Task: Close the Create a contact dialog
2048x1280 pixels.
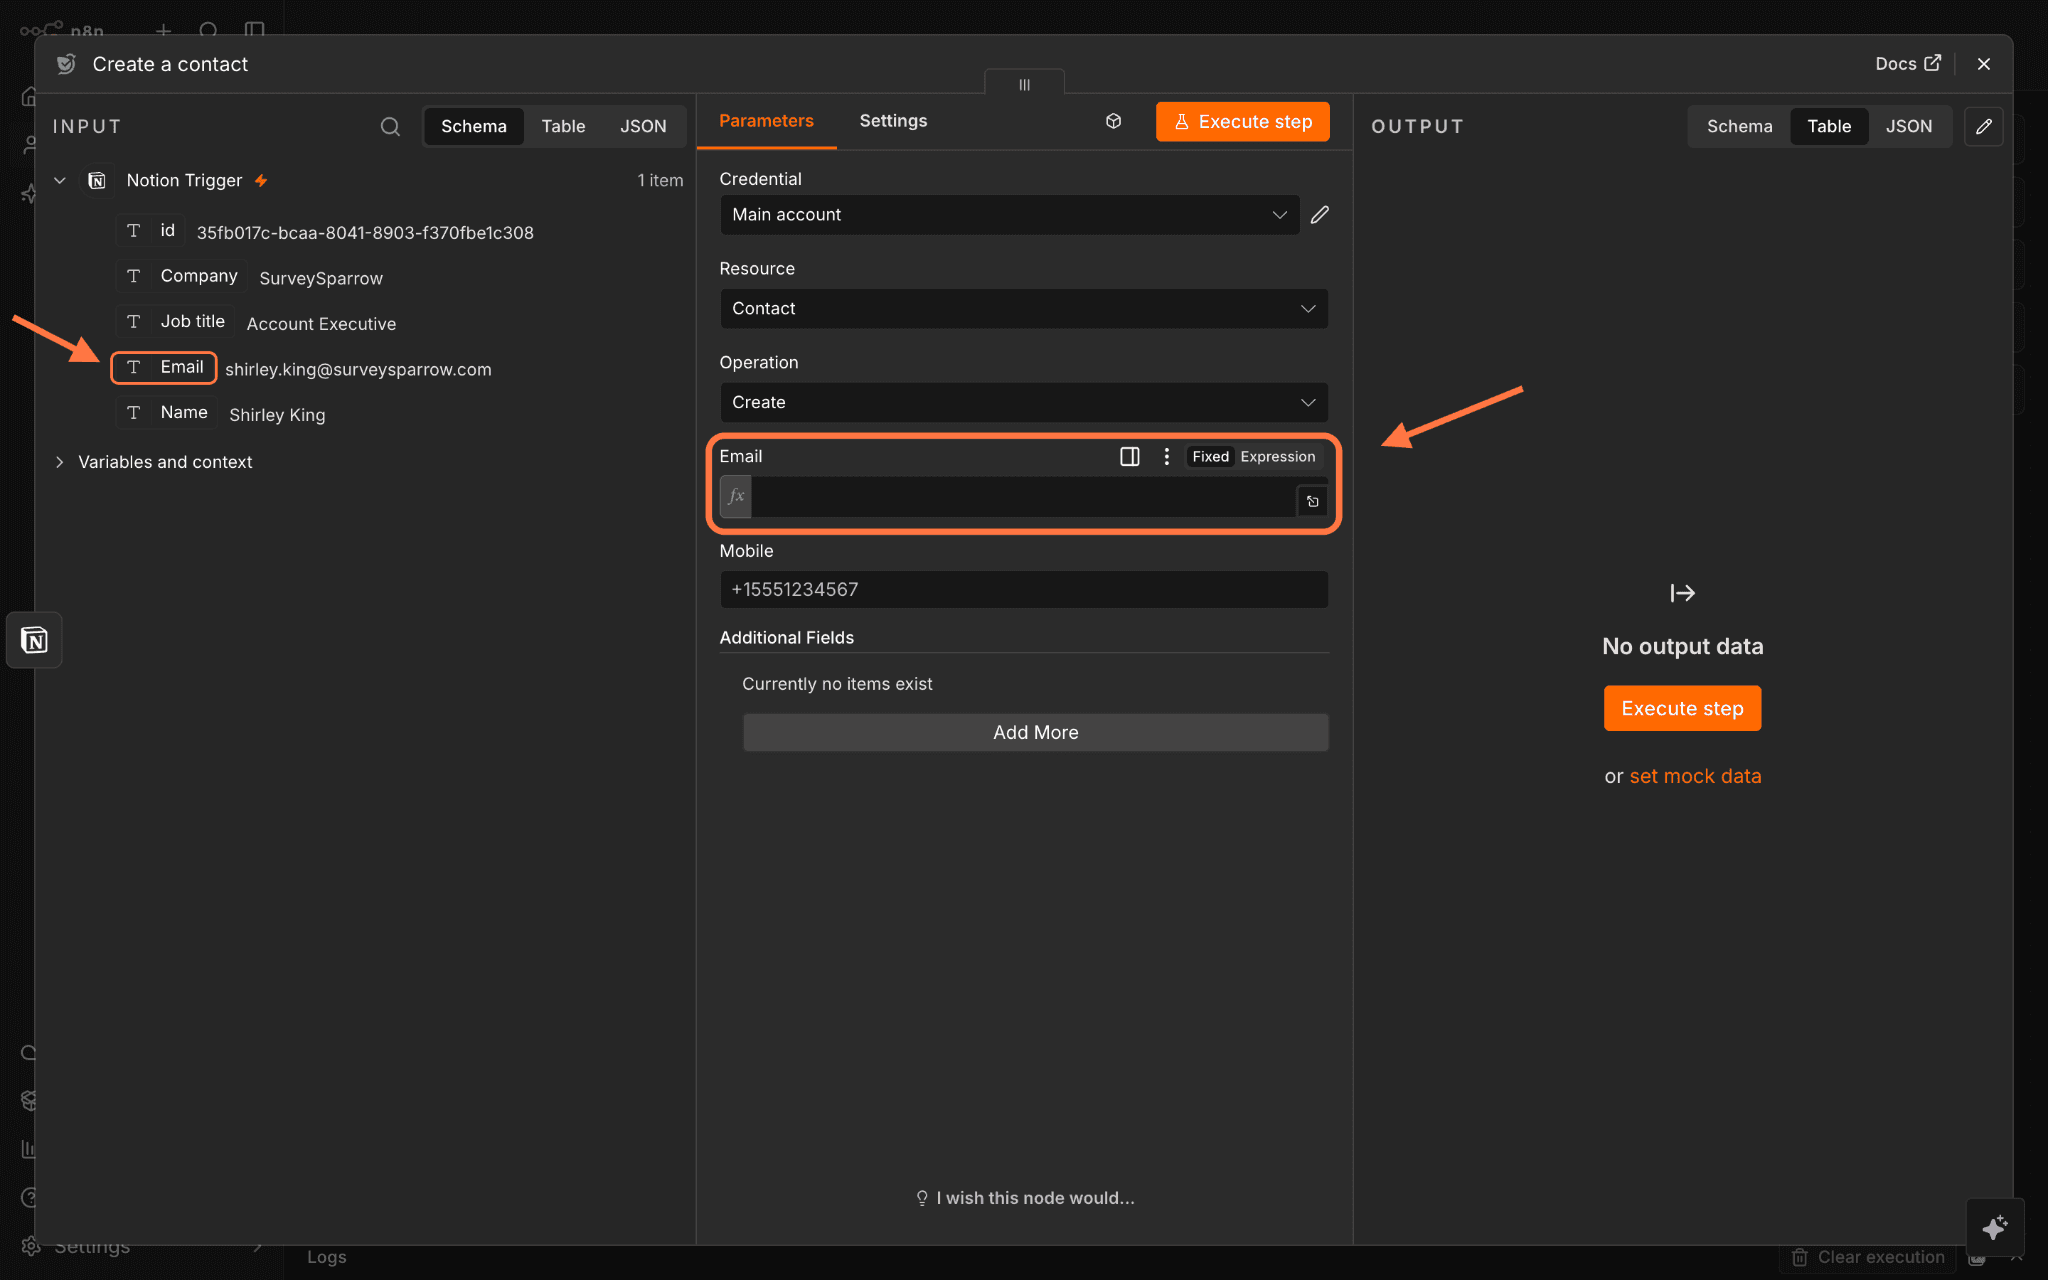Action: 1984,64
